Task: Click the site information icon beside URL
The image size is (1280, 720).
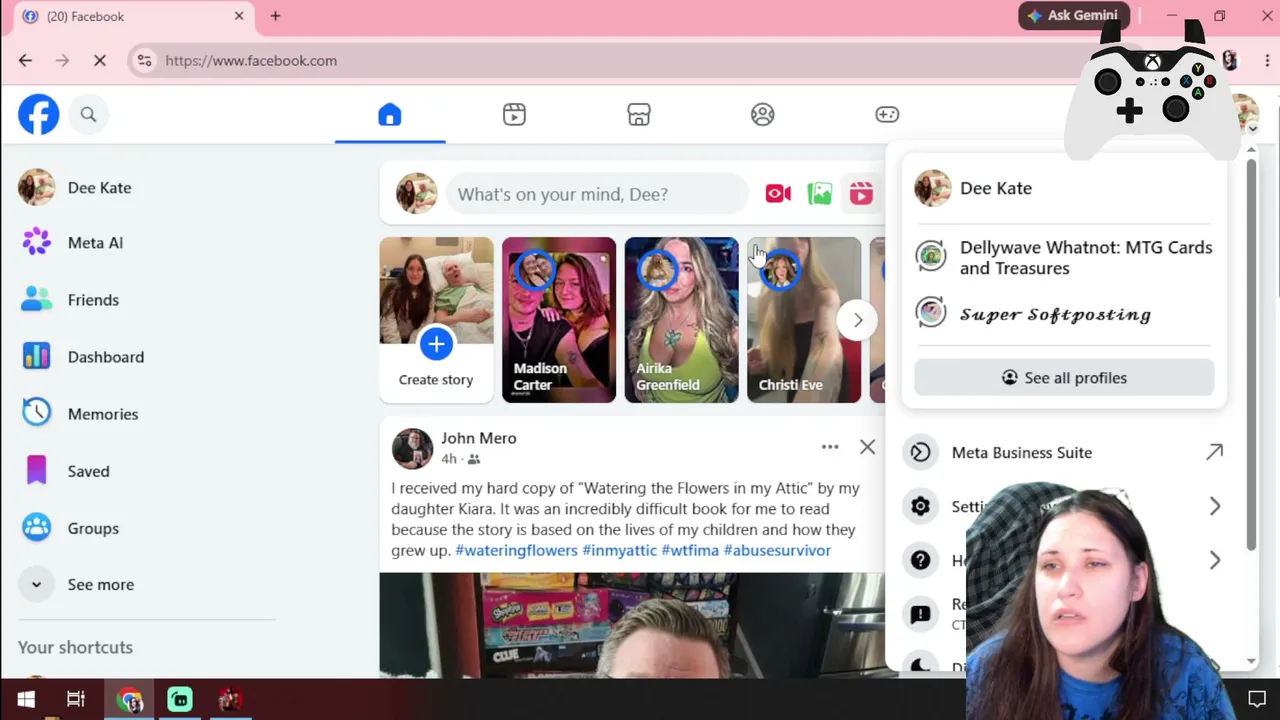Action: click(x=145, y=61)
